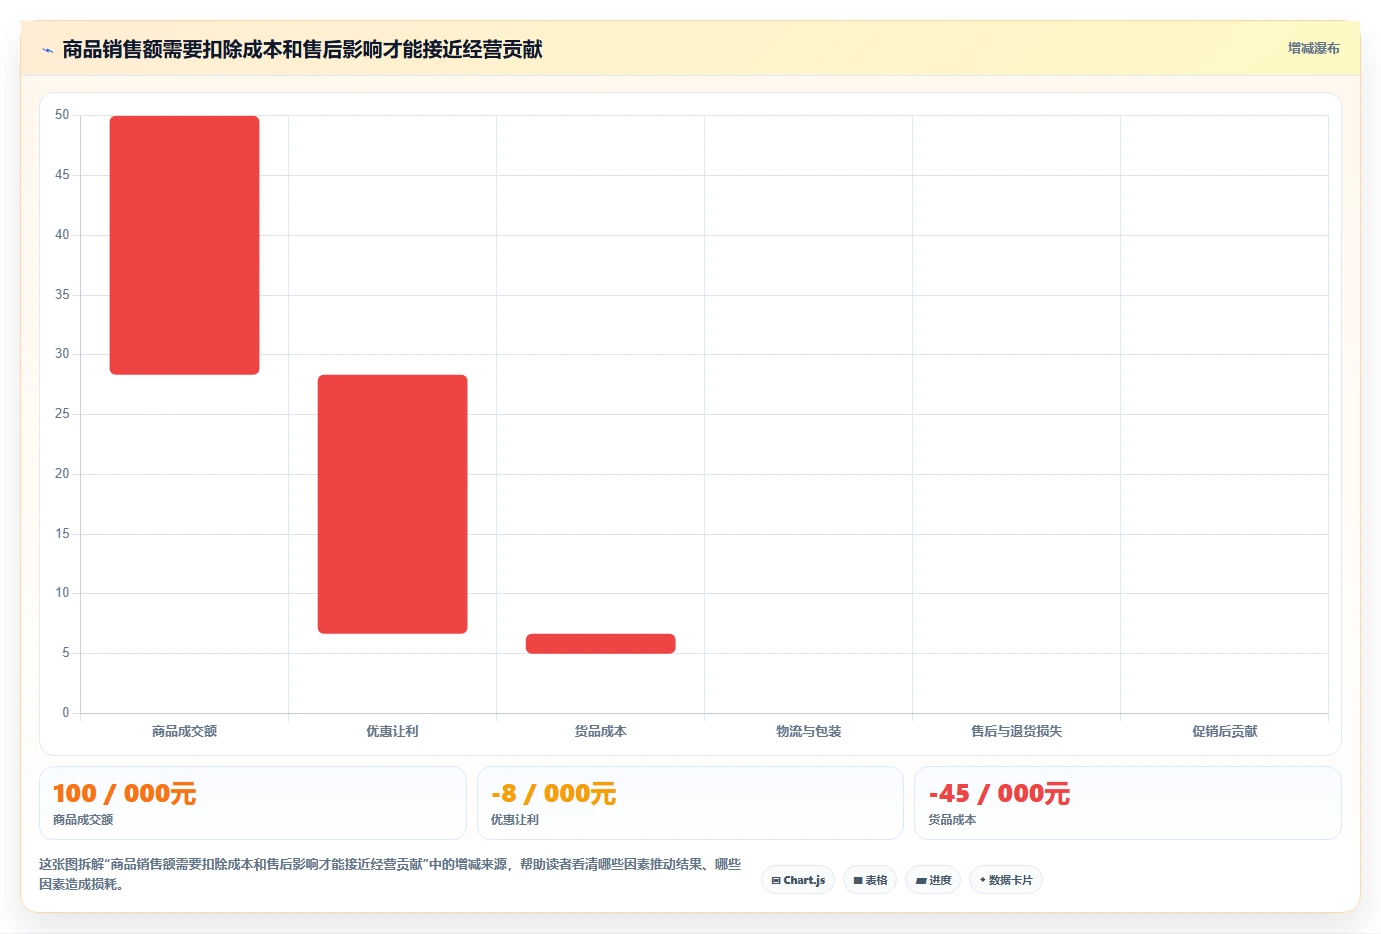Click the y-axis tick label 30
Viewport: 1381px width, 934px height.
[x=62, y=354]
